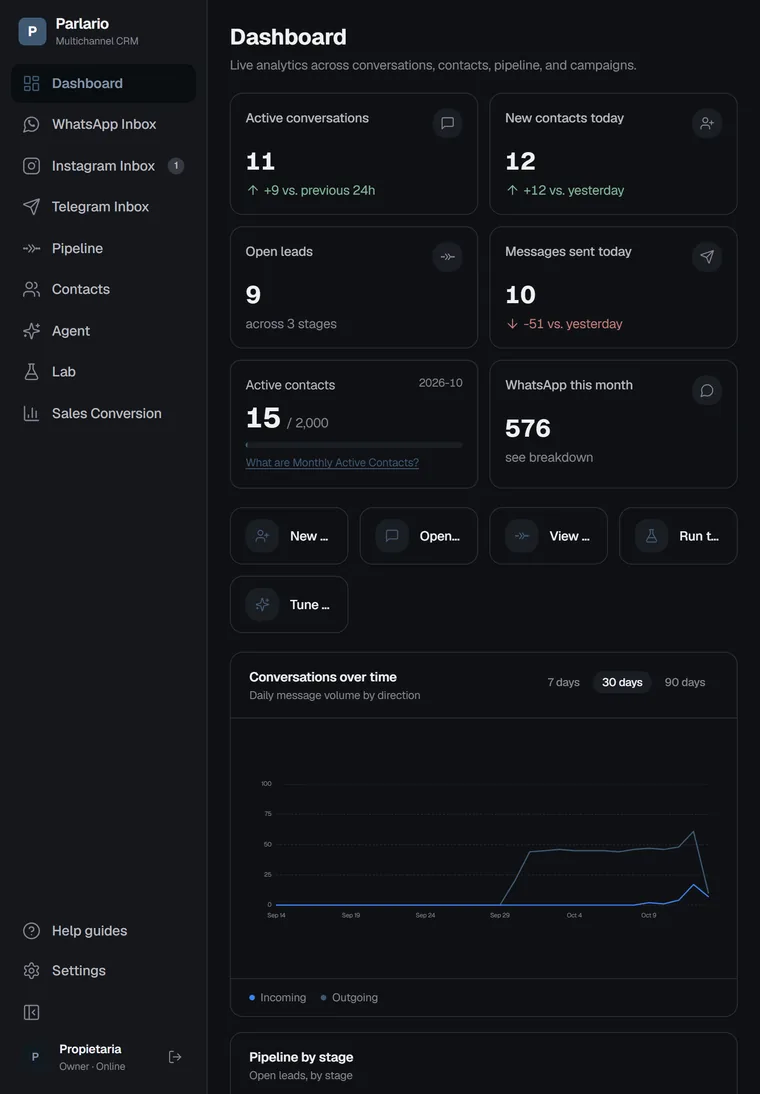Open the New contacts today card
The height and width of the screenshot is (1094, 760).
613,153
